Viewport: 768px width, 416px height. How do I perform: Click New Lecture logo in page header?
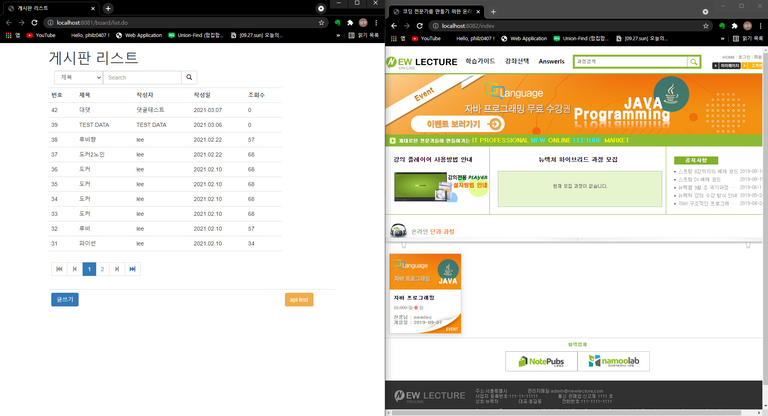pyautogui.click(x=422, y=62)
